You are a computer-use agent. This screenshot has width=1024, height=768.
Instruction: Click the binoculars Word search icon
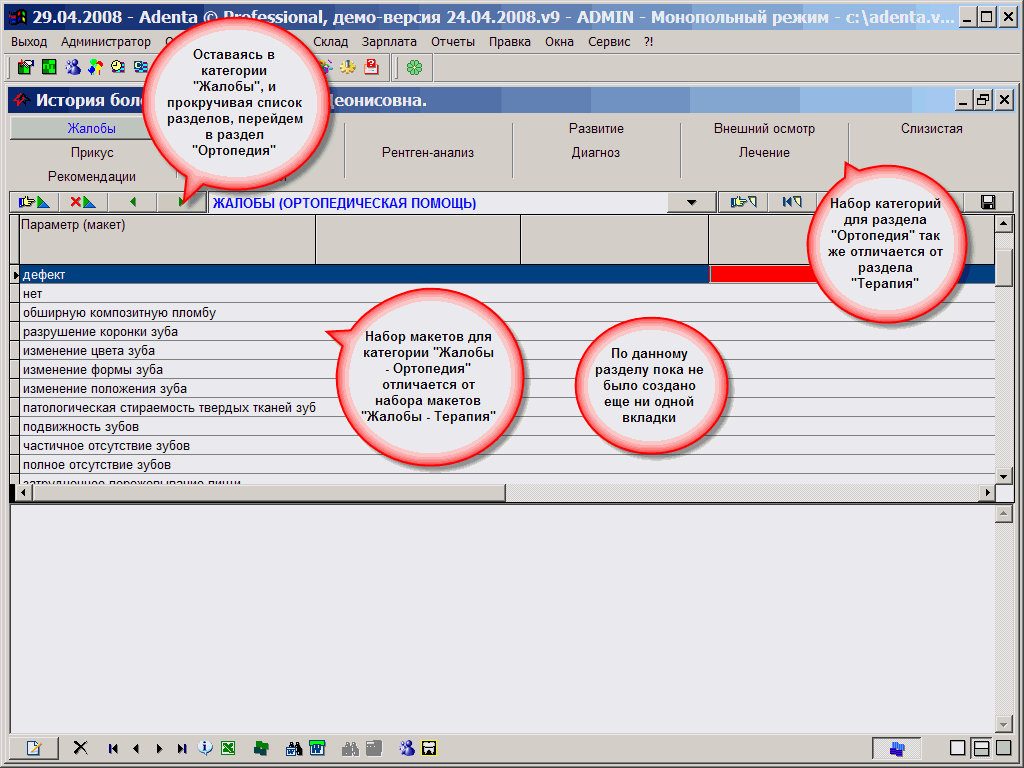(x=294, y=748)
